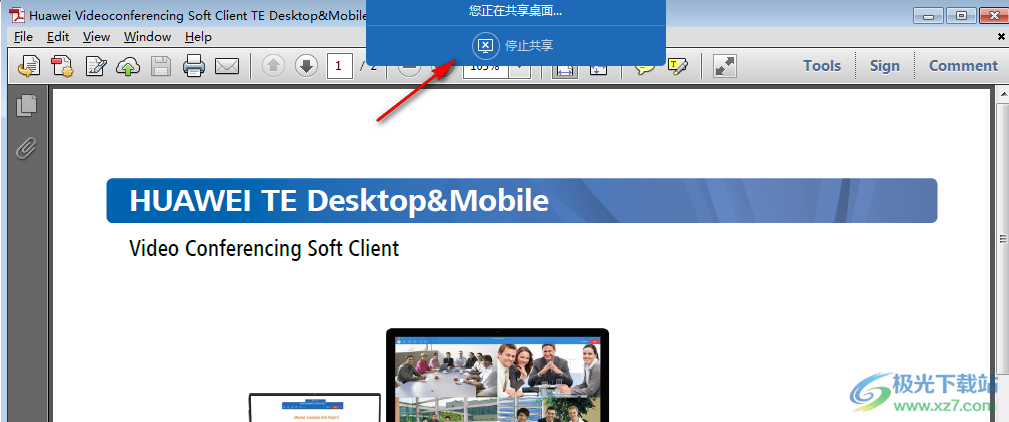Click the Create PDF toolbar icon

pos(62,66)
